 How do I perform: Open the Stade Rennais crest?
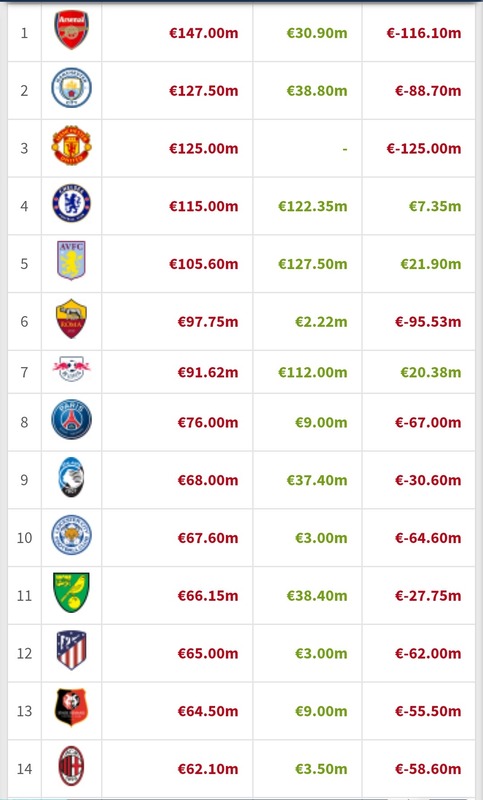tap(71, 708)
